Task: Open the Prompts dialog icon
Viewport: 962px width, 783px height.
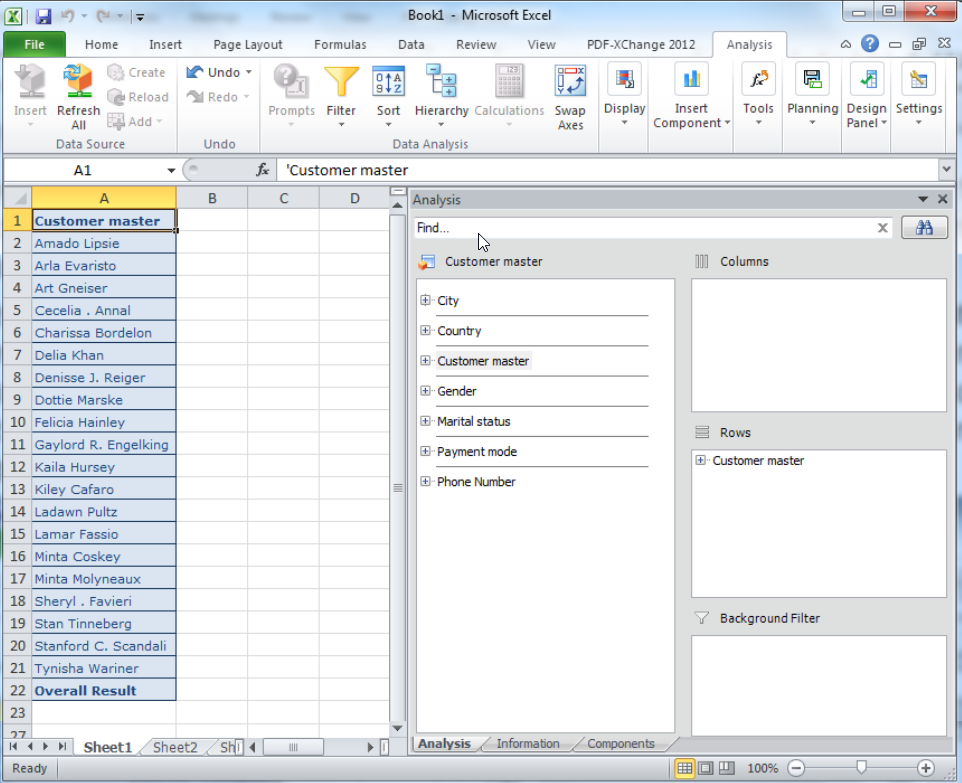Action: tap(291, 82)
